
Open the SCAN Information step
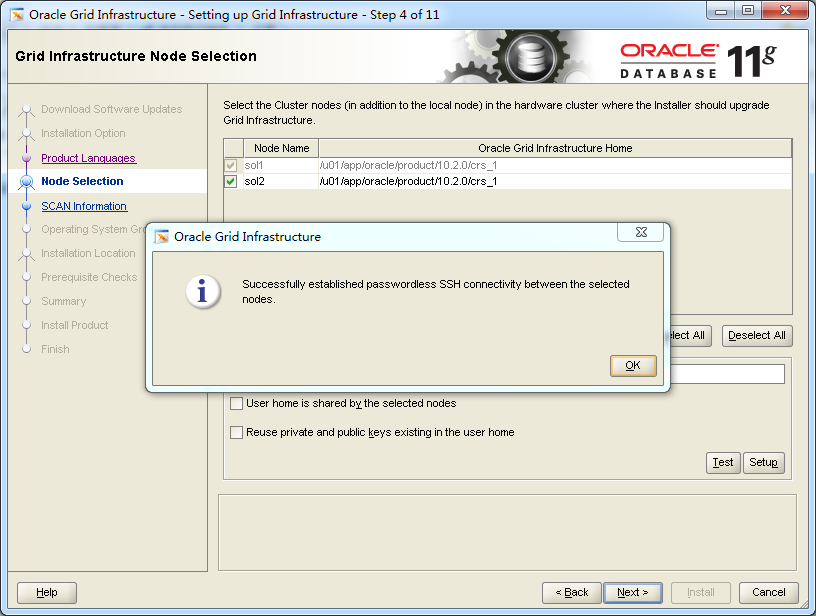(x=84, y=206)
